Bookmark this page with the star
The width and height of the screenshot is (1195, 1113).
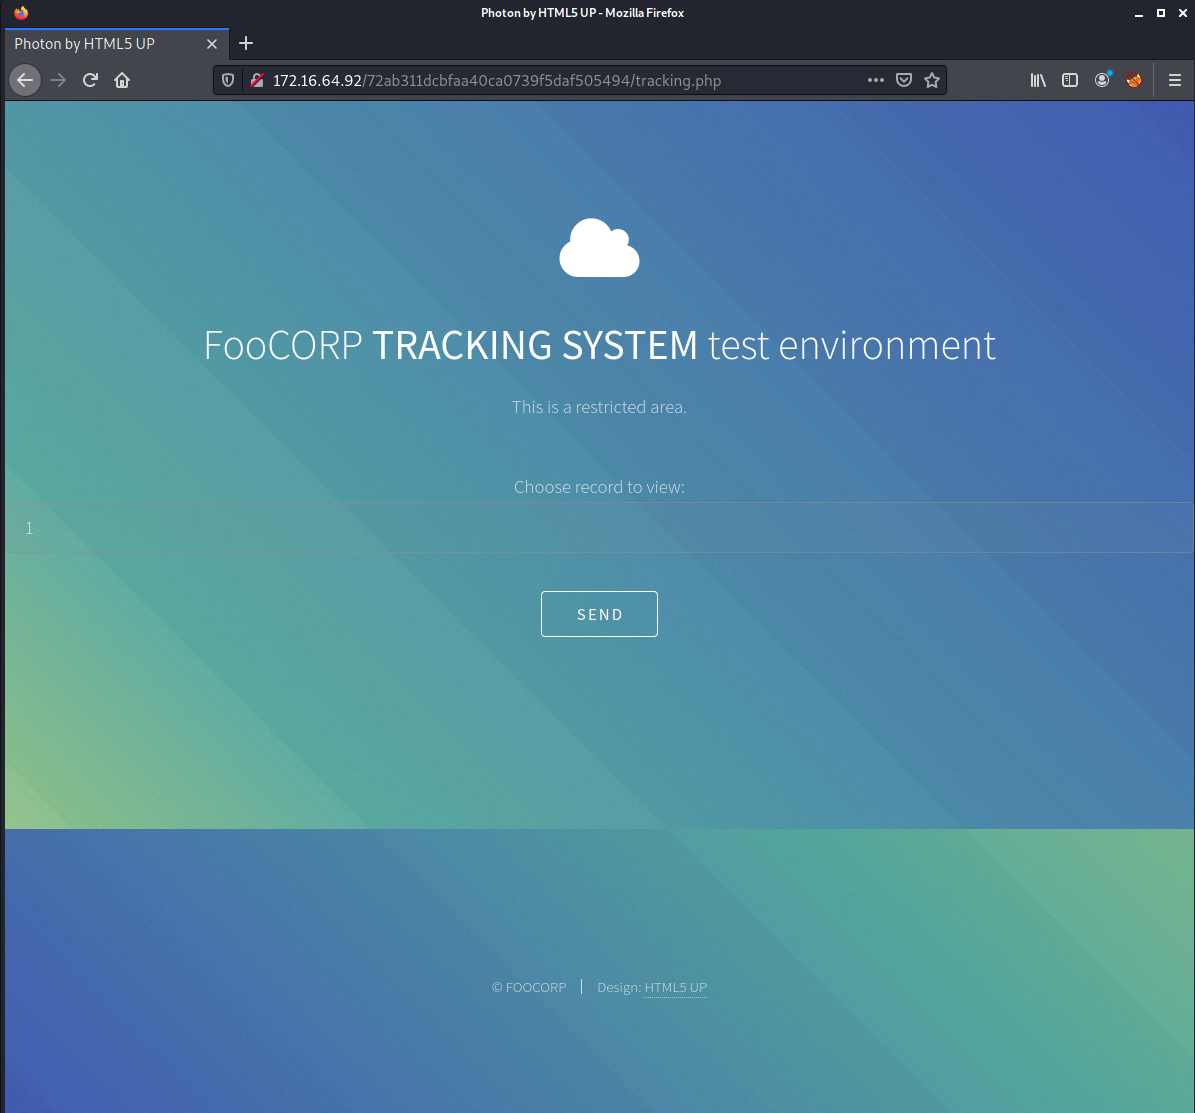(x=932, y=80)
